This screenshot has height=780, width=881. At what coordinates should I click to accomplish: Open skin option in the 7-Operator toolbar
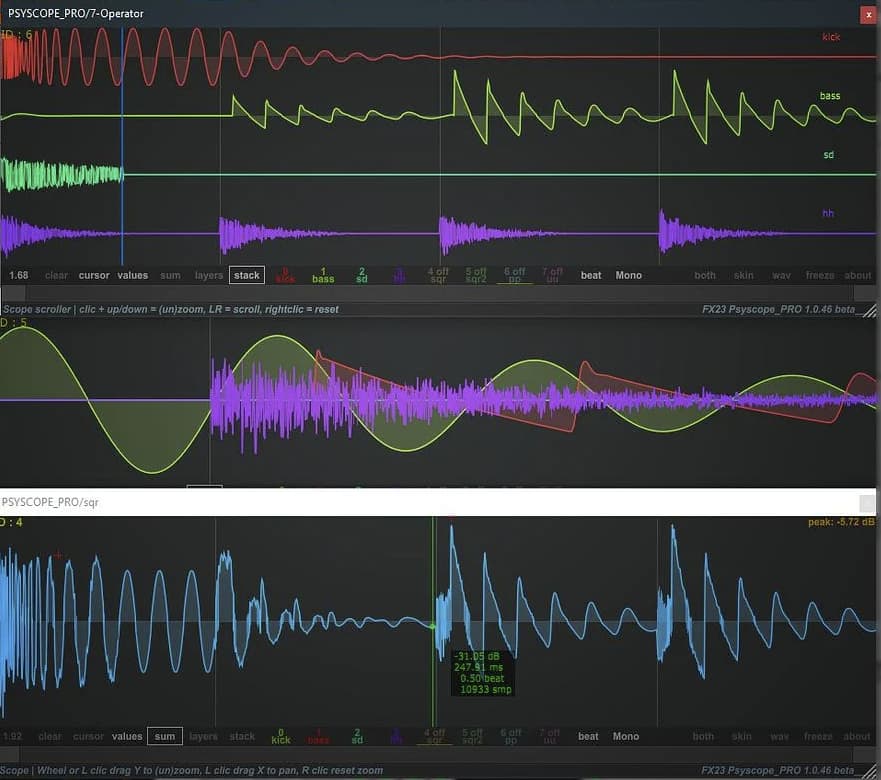(x=743, y=275)
